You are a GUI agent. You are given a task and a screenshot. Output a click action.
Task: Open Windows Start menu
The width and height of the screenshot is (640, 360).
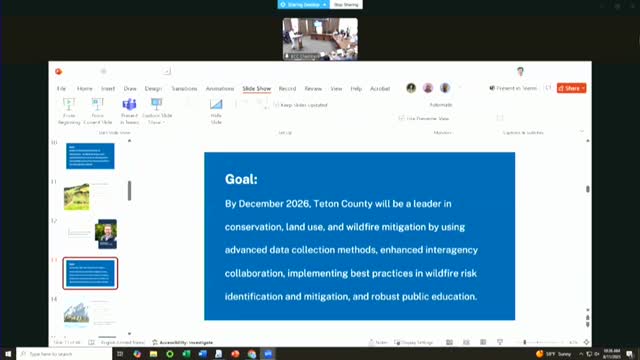coord(8,354)
